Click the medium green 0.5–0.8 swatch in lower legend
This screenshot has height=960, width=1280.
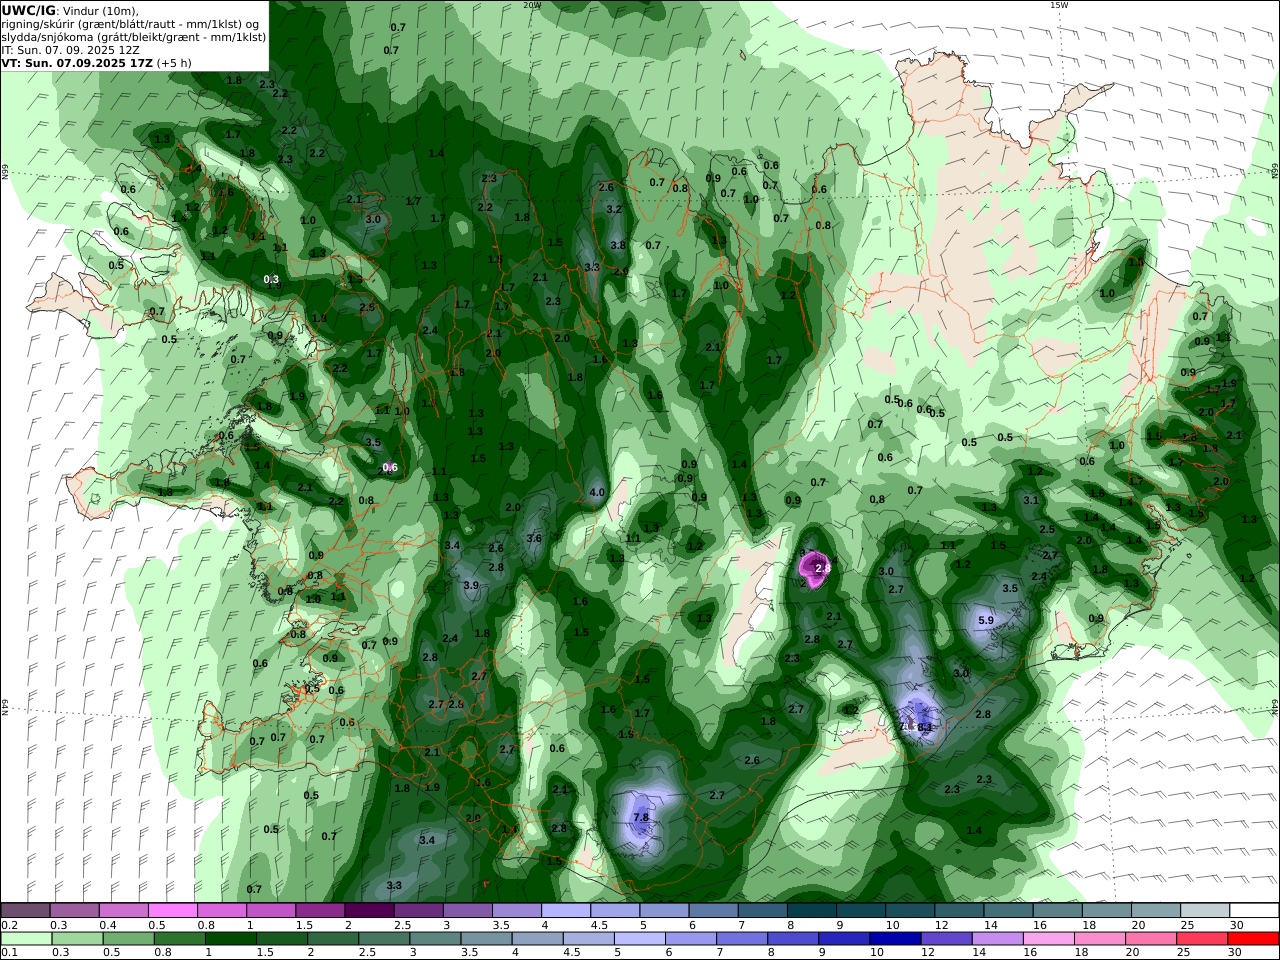tap(128, 938)
